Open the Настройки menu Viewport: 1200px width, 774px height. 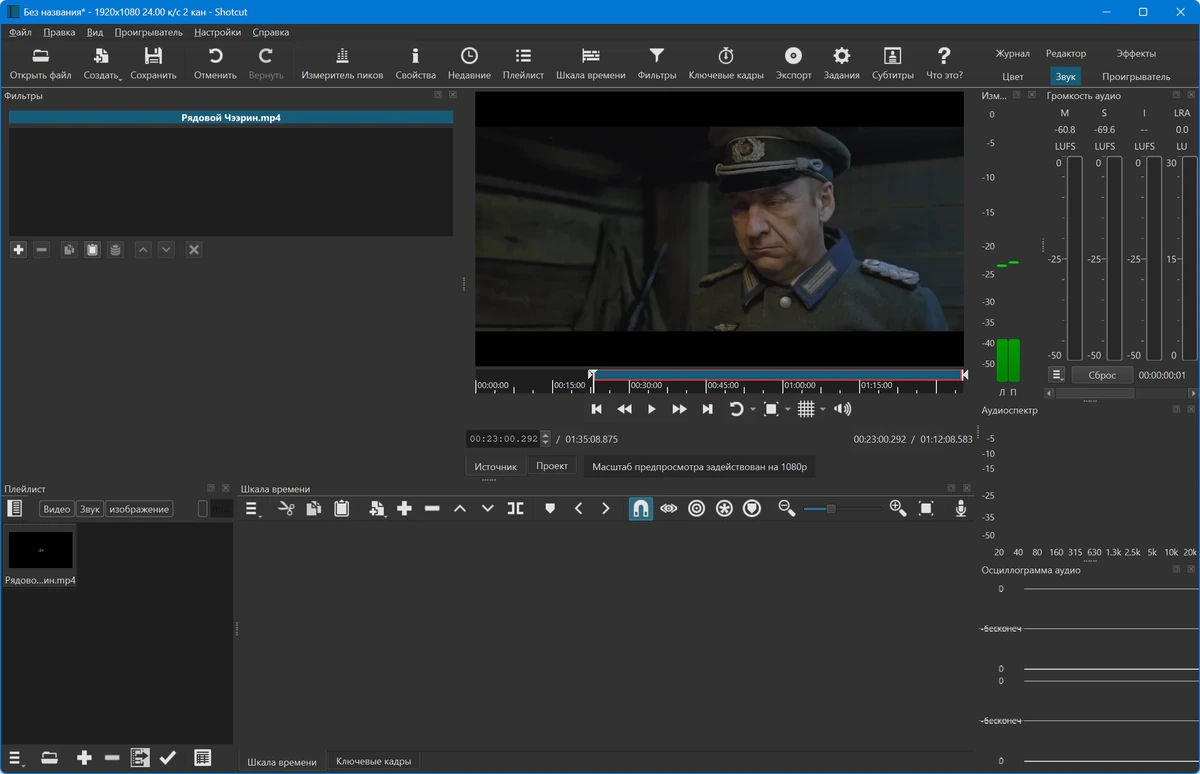click(x=217, y=32)
